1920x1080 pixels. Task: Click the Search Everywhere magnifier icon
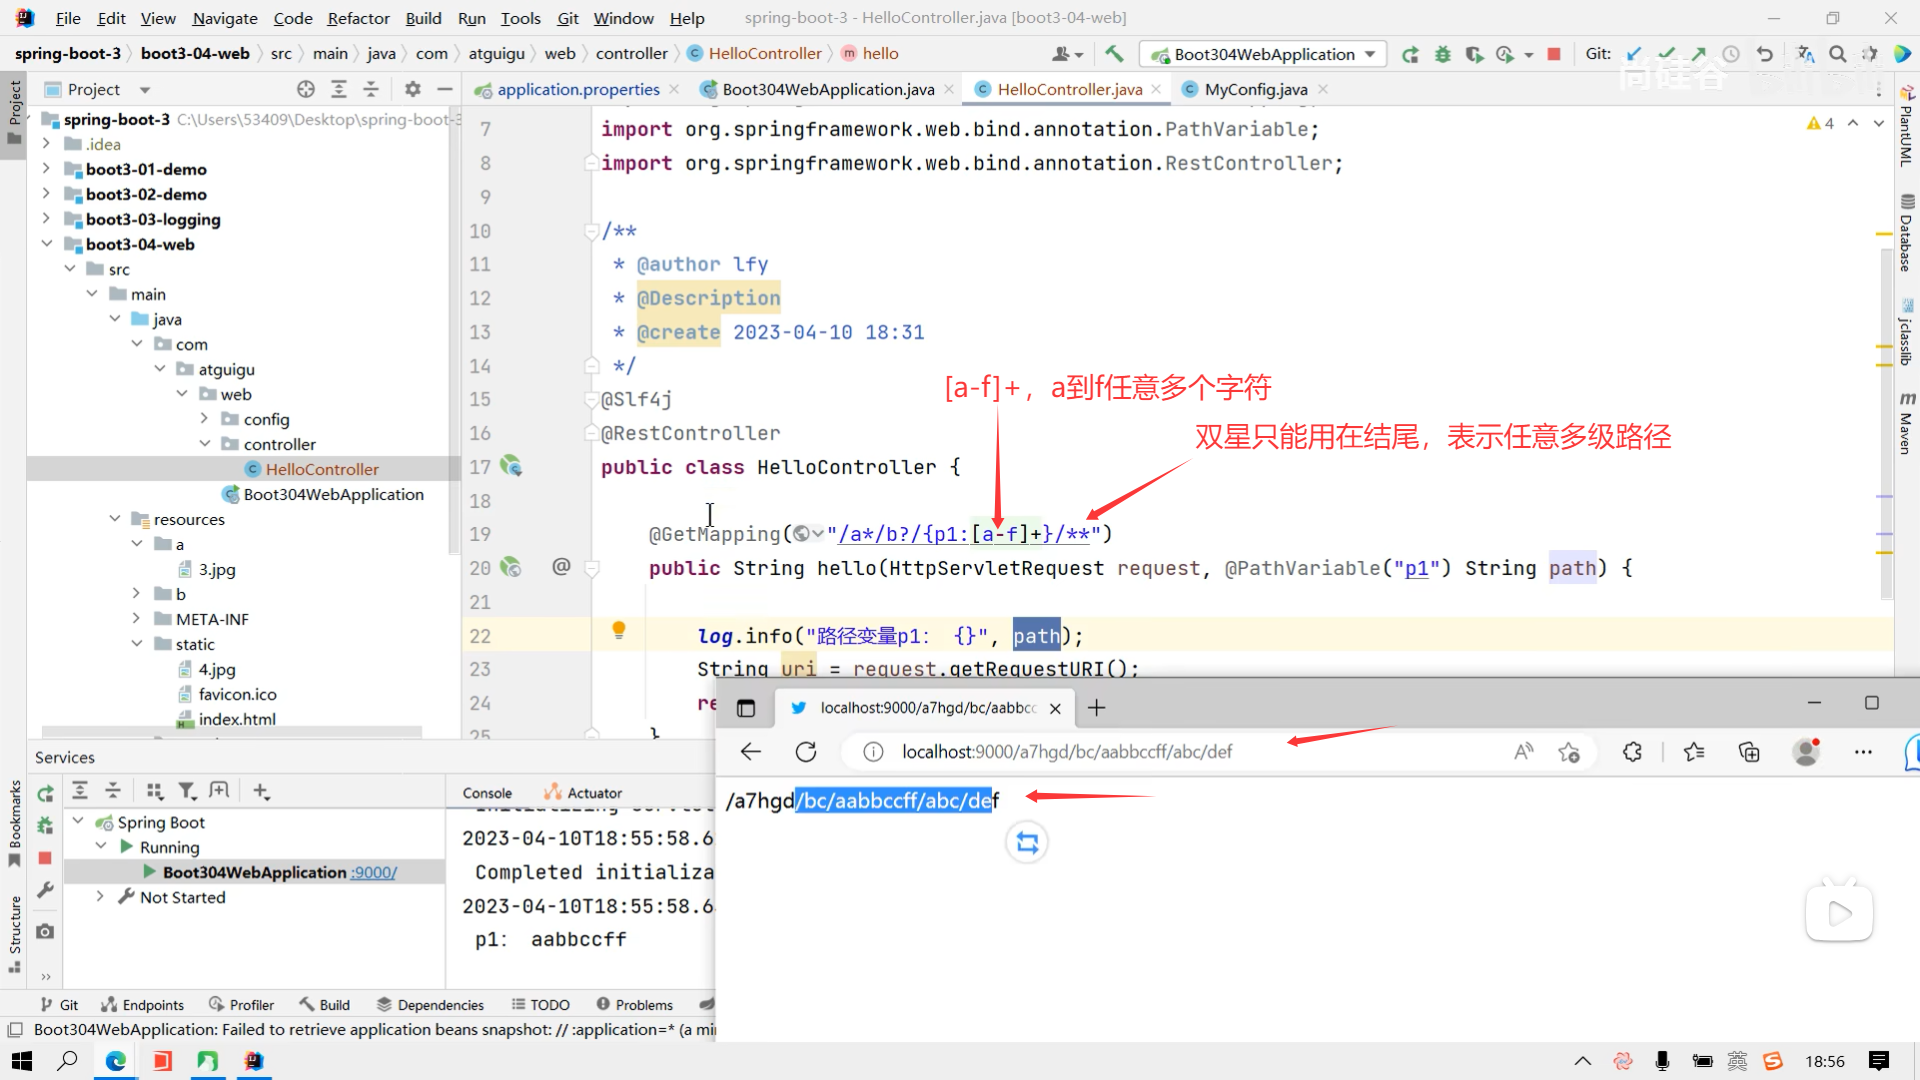[1838, 54]
